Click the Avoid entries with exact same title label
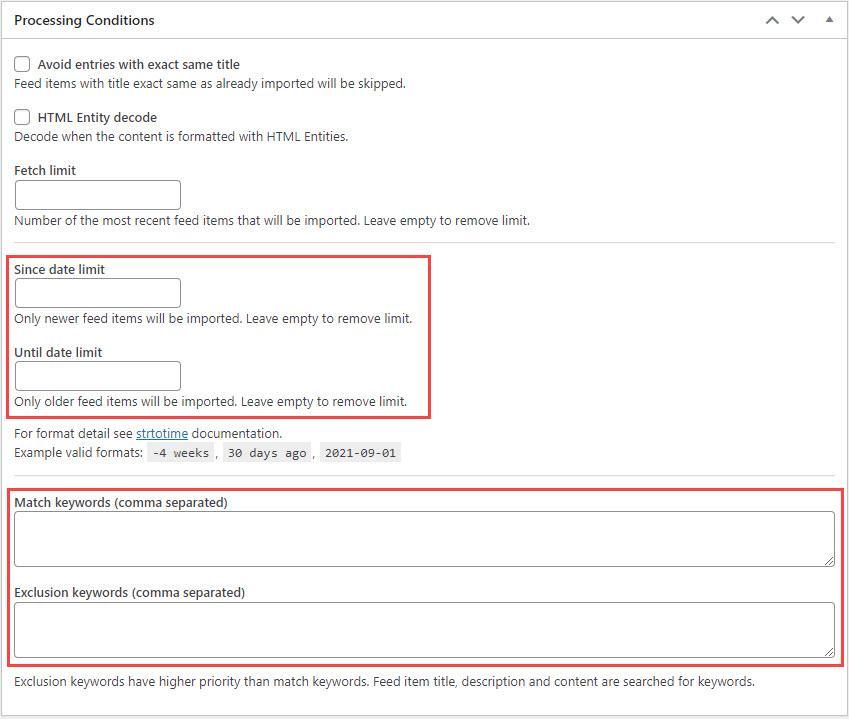 coord(138,64)
